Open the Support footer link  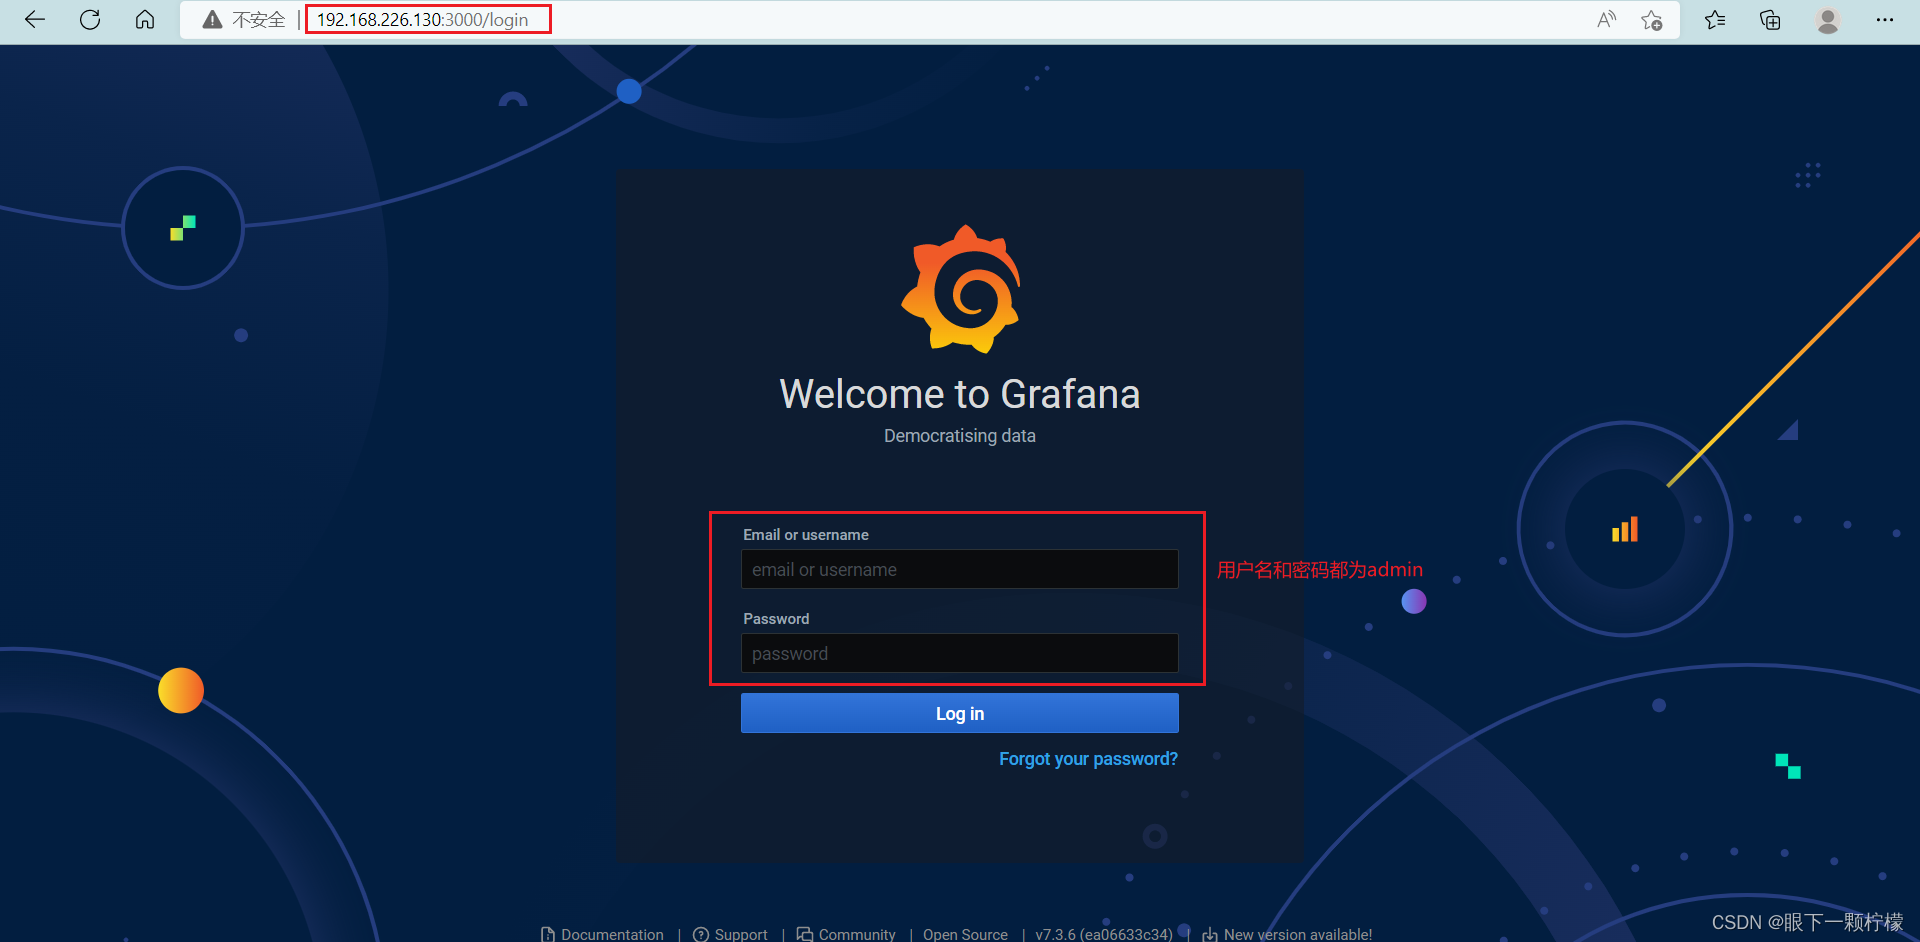[x=741, y=935]
